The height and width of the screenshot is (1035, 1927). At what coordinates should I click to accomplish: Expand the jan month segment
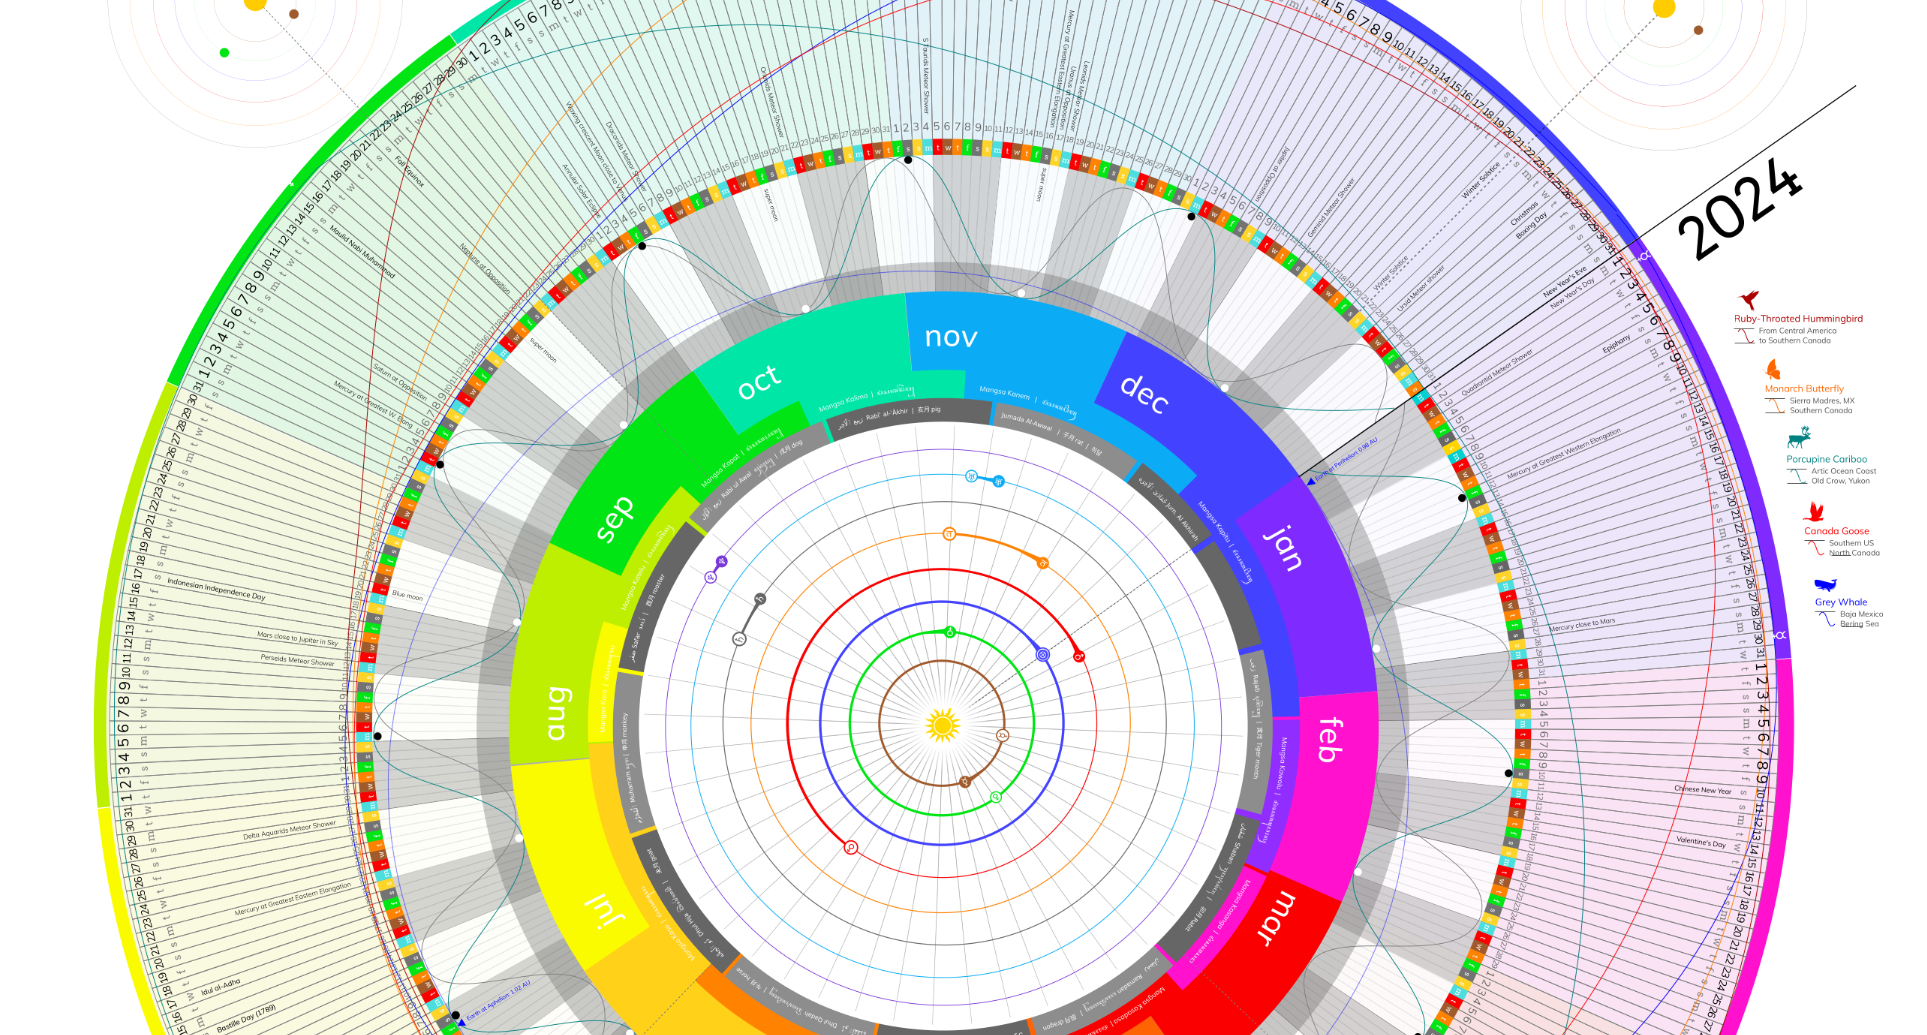[1283, 547]
